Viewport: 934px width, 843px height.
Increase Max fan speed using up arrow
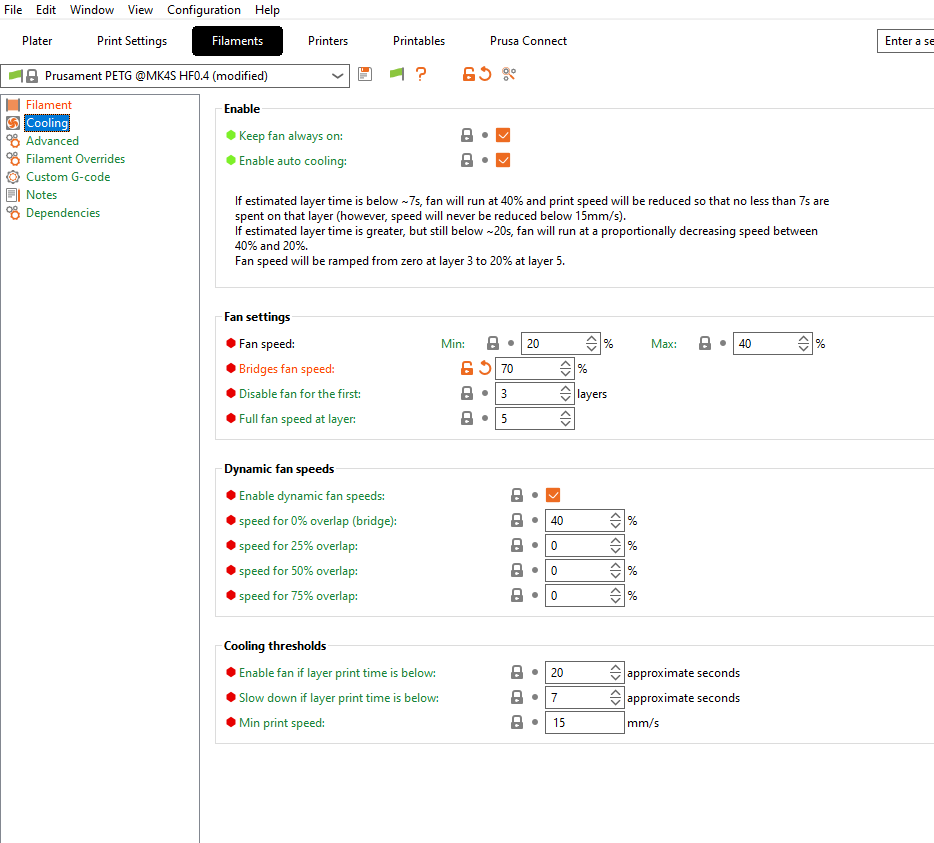(804, 339)
